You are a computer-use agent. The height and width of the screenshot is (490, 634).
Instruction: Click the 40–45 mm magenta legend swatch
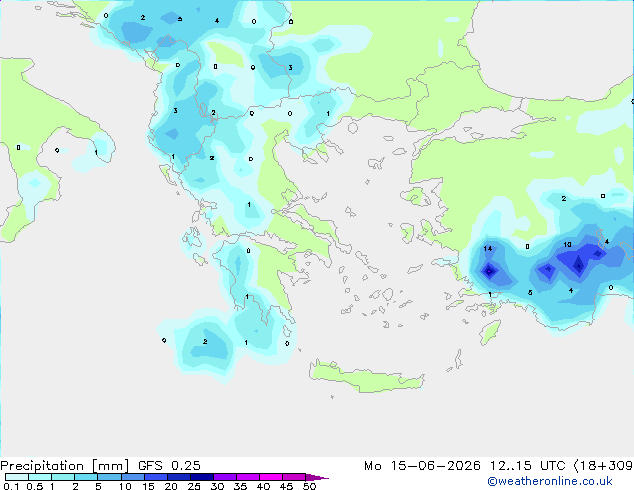[x=271, y=477]
